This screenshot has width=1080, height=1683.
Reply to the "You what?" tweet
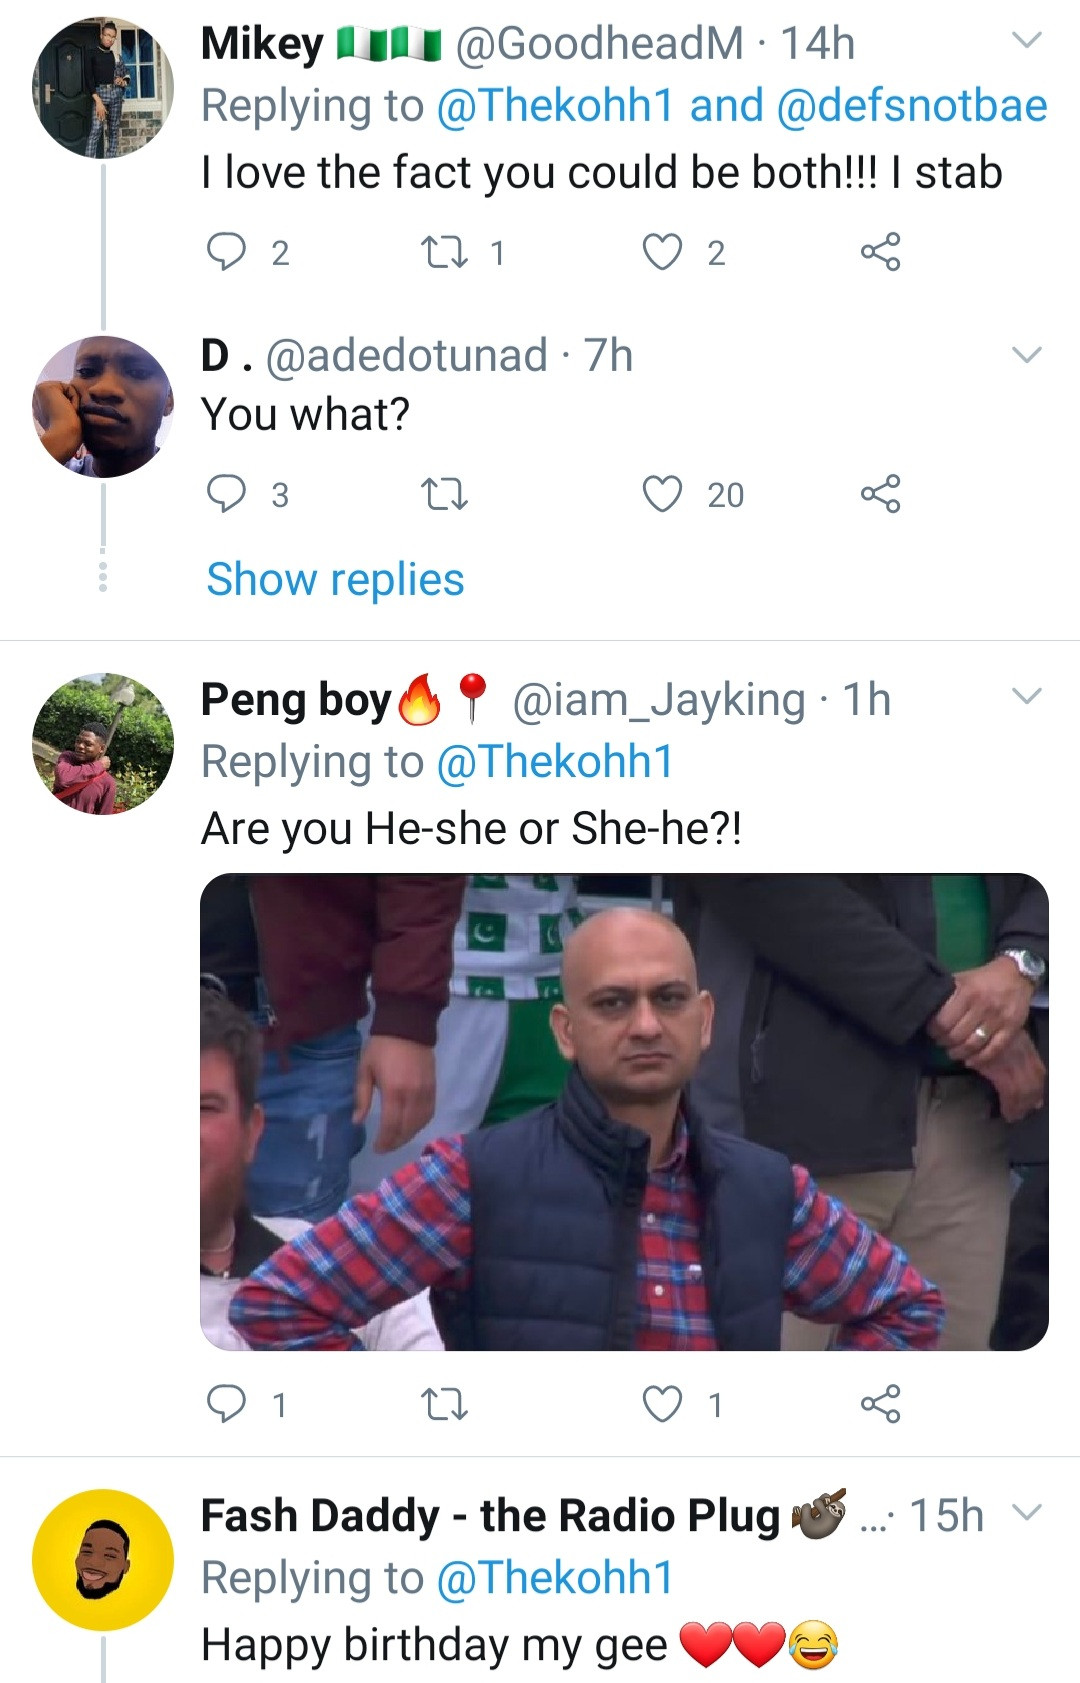click(226, 494)
